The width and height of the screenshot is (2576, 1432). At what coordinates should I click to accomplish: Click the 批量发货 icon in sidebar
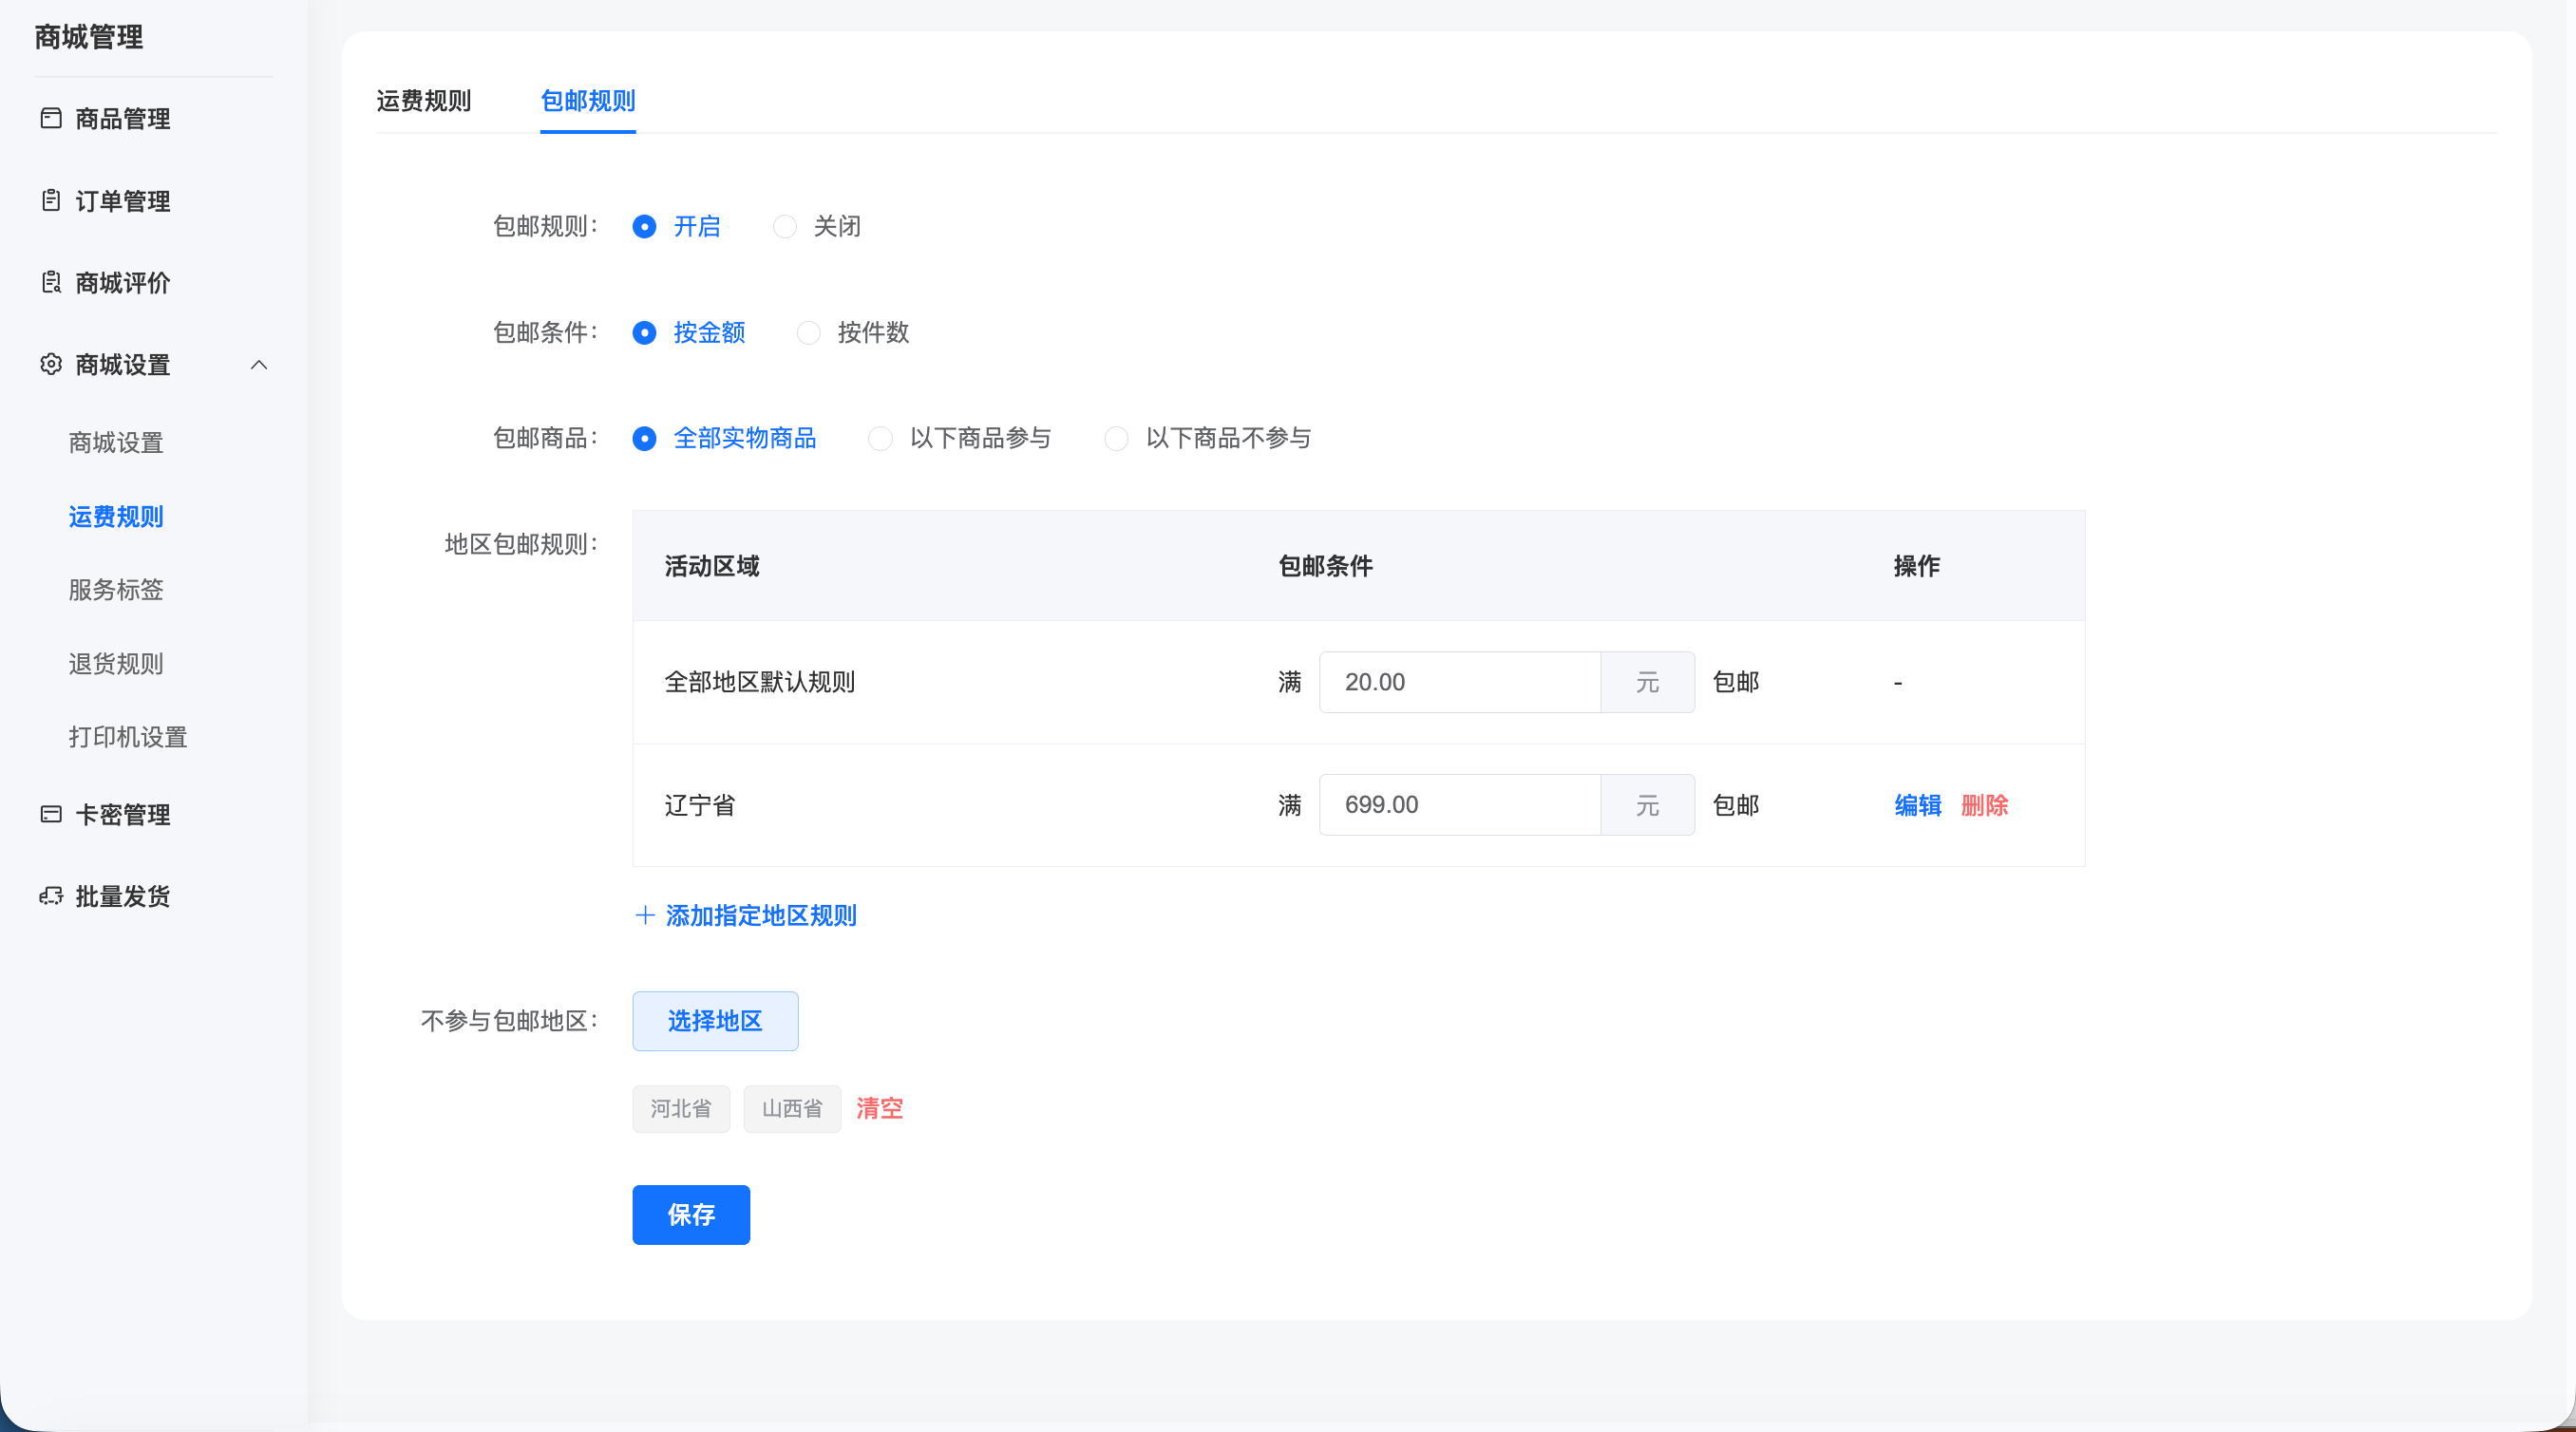pos(51,896)
